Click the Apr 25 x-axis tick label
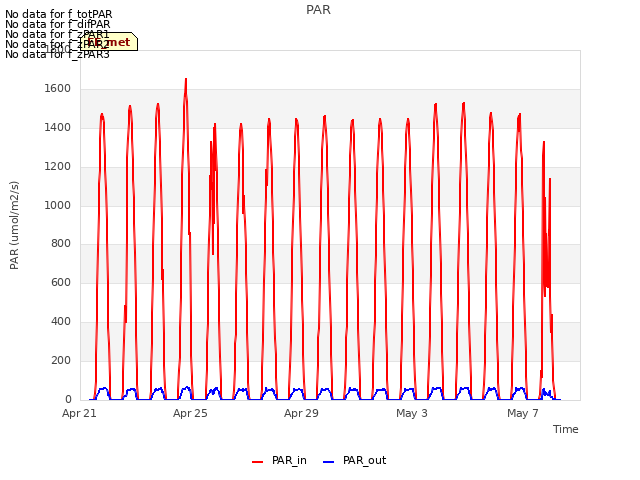 (190, 413)
